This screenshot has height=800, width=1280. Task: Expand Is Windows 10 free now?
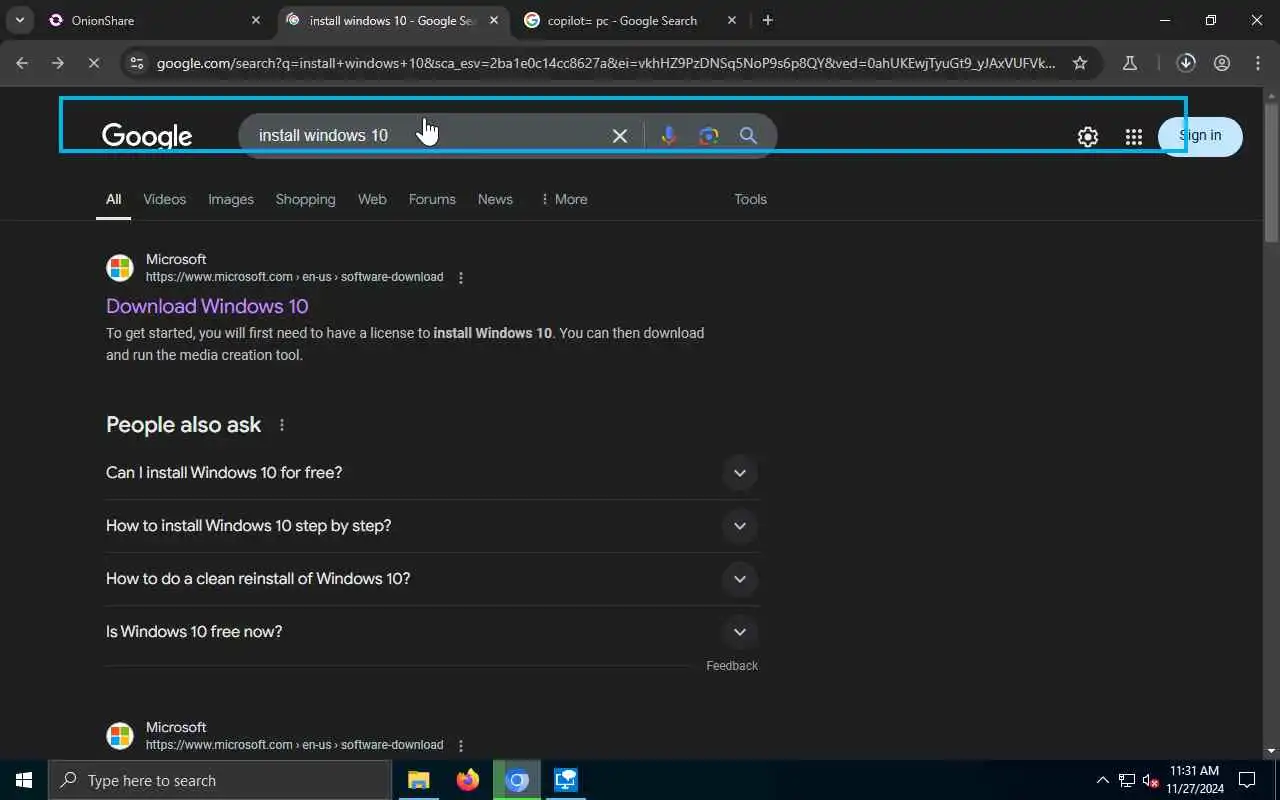click(432, 632)
